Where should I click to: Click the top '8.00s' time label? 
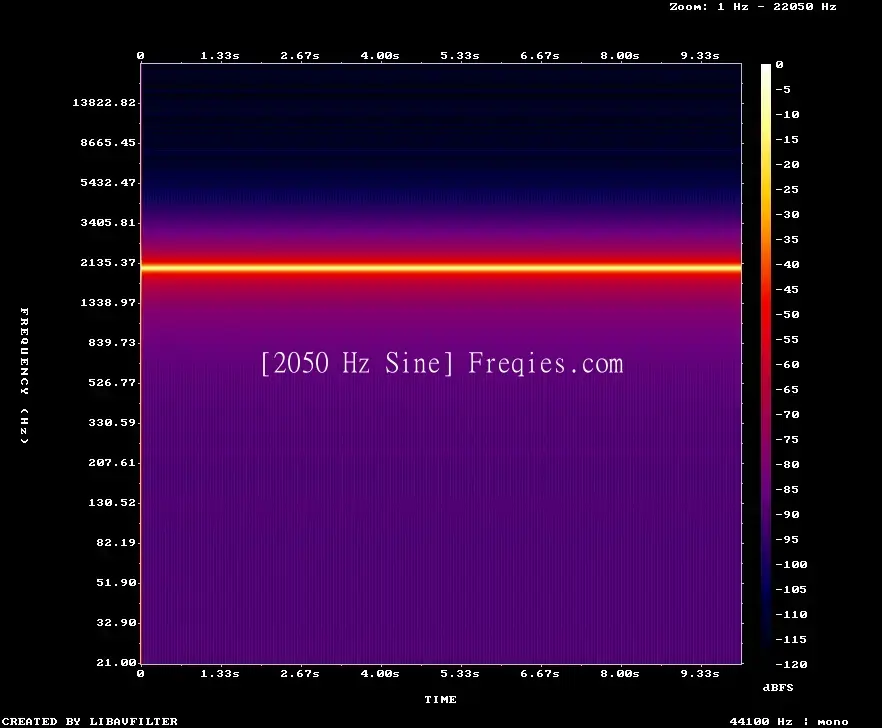[619, 56]
